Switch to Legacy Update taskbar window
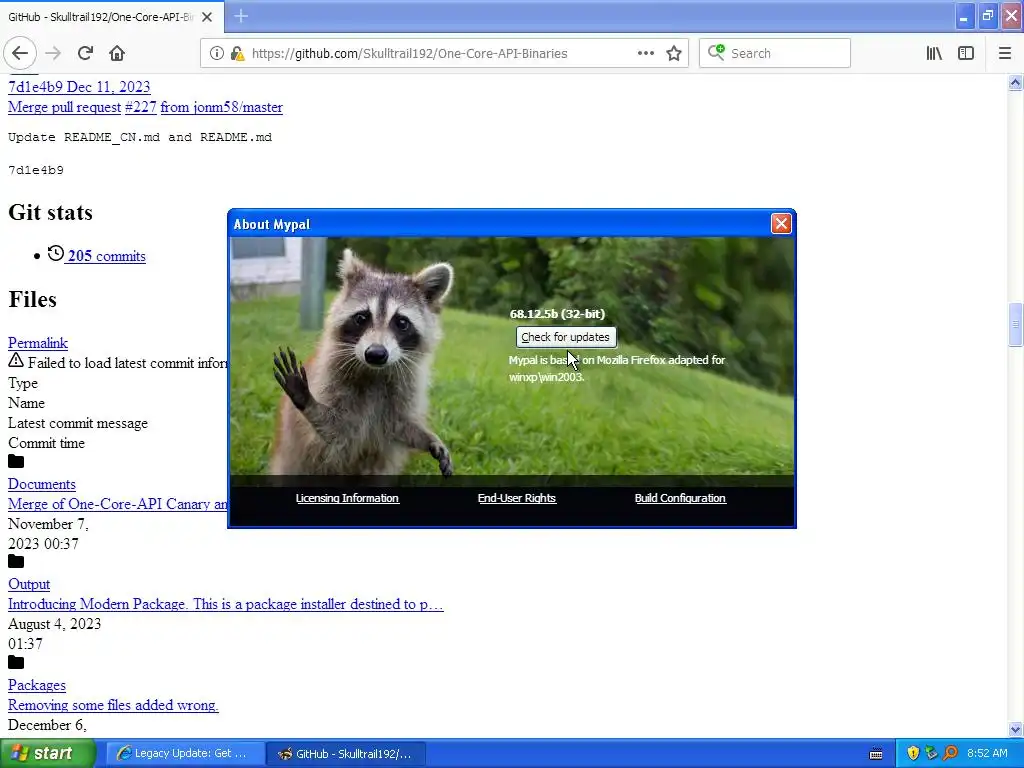1024x768 pixels. (x=185, y=754)
